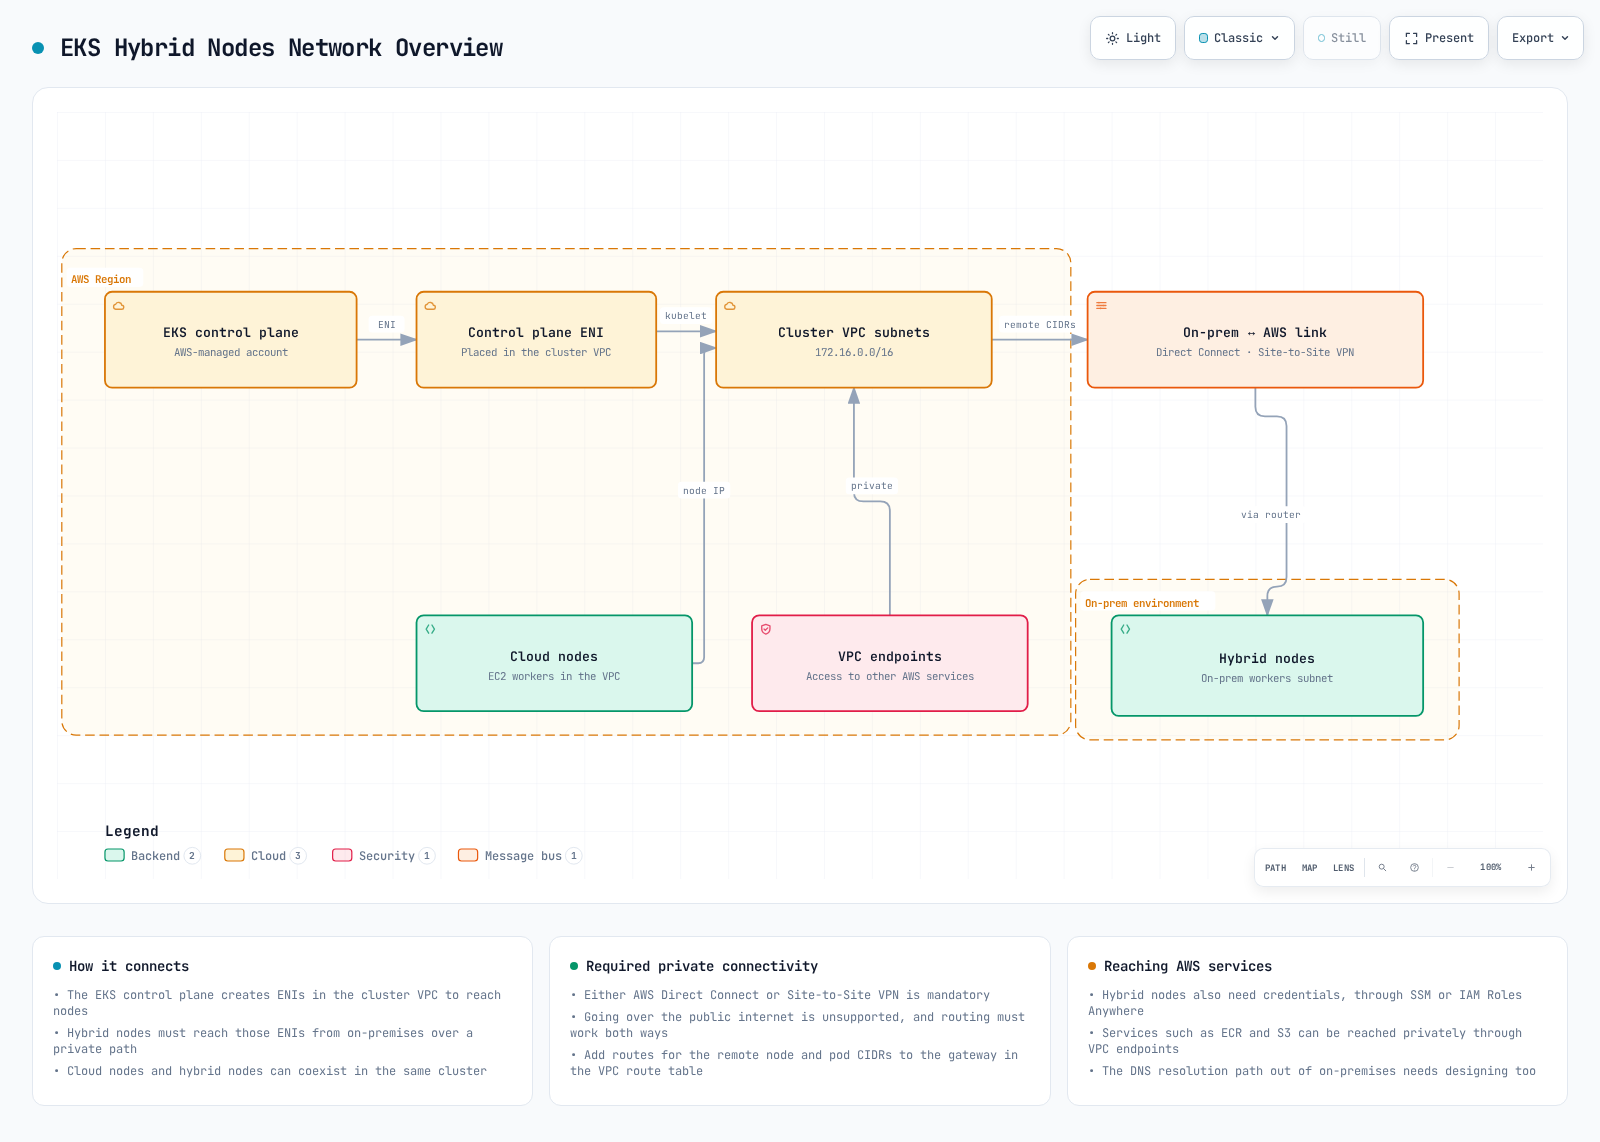This screenshot has height=1142, width=1600.
Task: Toggle the Backend legend filter
Action: coord(153,856)
